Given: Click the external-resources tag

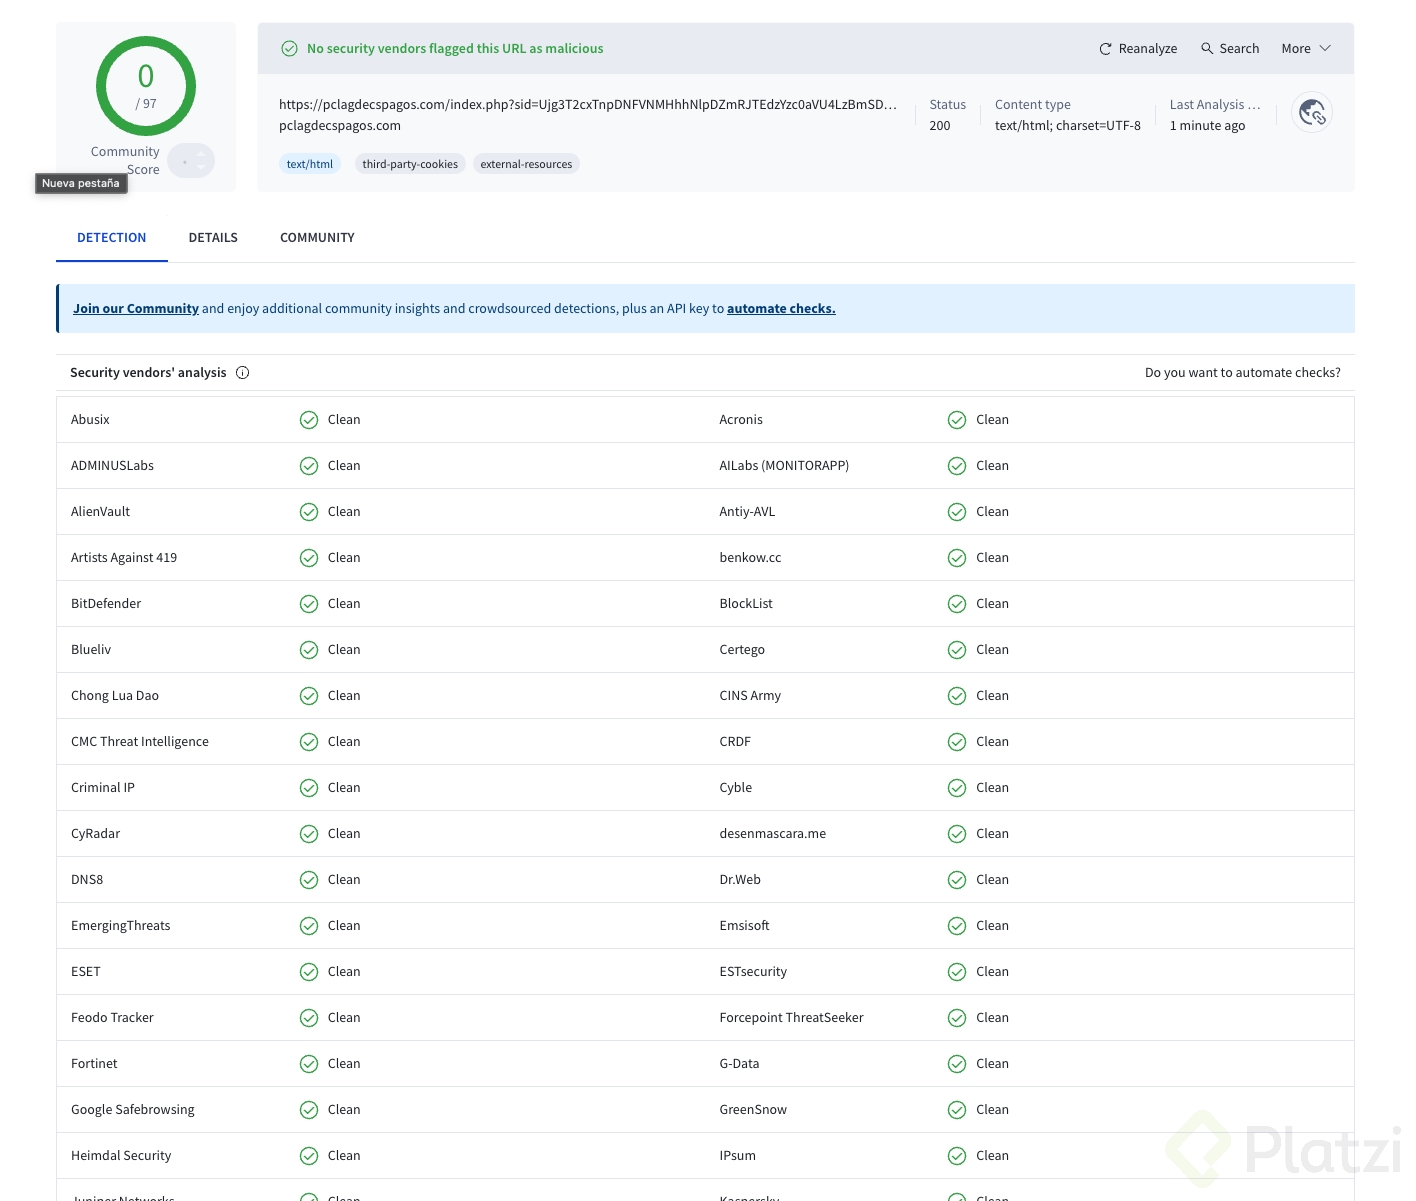Looking at the screenshot, I should click(x=526, y=164).
